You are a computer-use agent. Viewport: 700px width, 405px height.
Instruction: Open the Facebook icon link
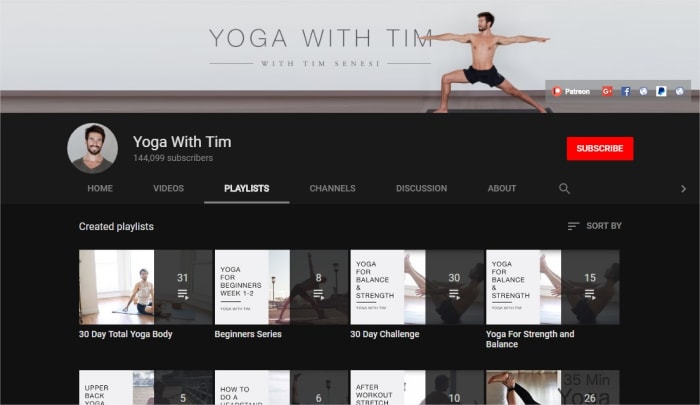pos(626,92)
